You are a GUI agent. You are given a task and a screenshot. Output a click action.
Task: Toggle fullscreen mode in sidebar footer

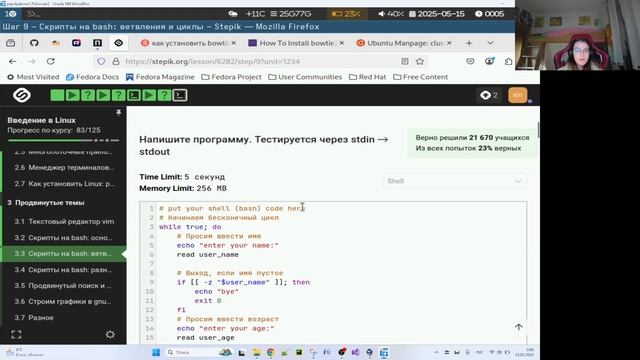(x=16, y=335)
